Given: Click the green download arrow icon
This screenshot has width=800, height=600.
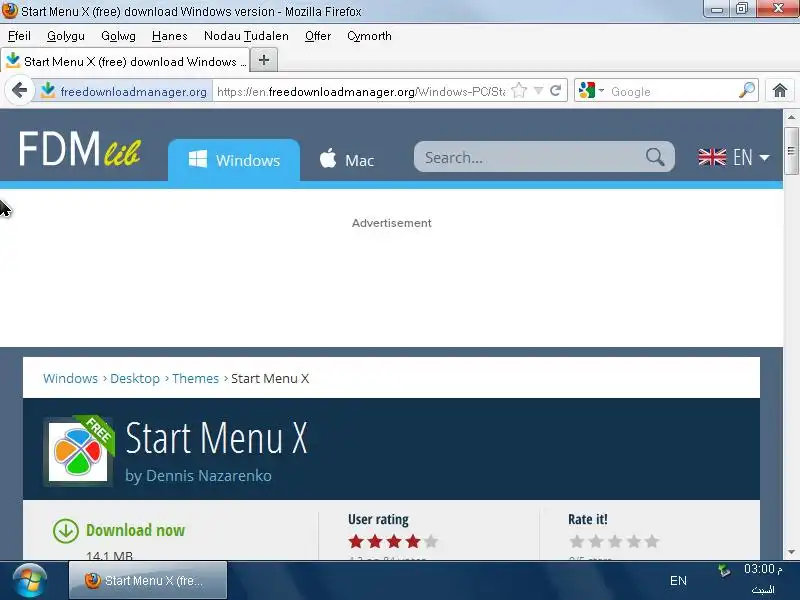Looking at the screenshot, I should pos(66,531).
